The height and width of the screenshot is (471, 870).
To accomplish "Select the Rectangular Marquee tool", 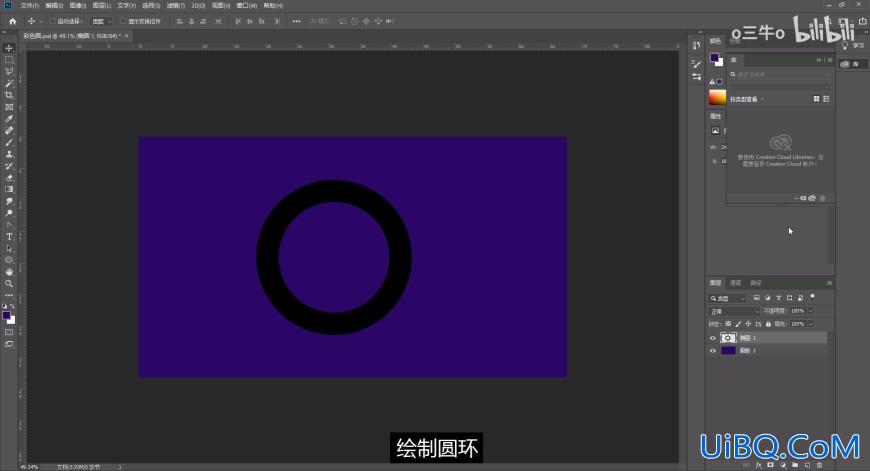I will pyautogui.click(x=9, y=60).
